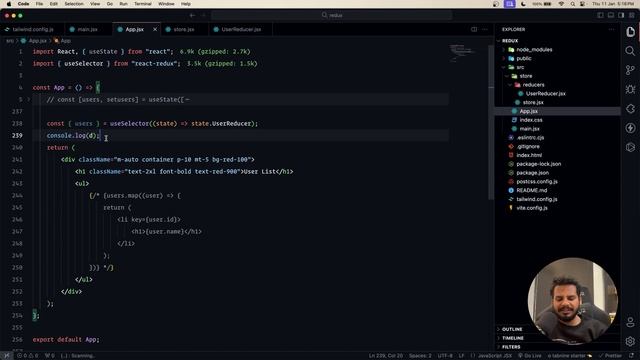Expand the OUTLINE section
640x360 pixels.
[x=512, y=329]
